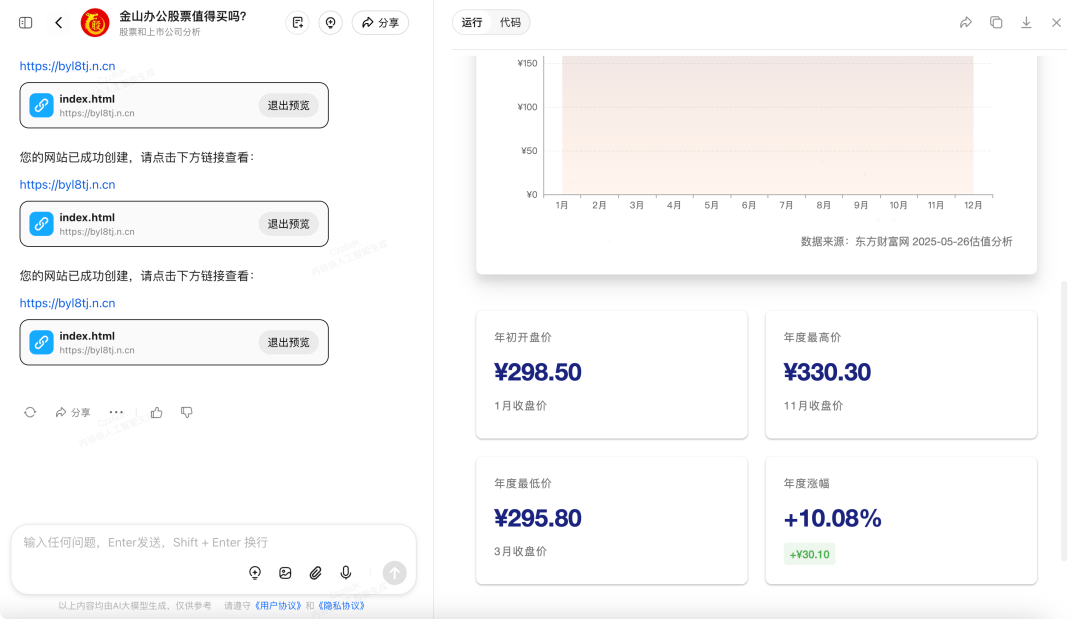
Task: Open the first https://byl8tj.n.cn link
Action: [x=68, y=66]
